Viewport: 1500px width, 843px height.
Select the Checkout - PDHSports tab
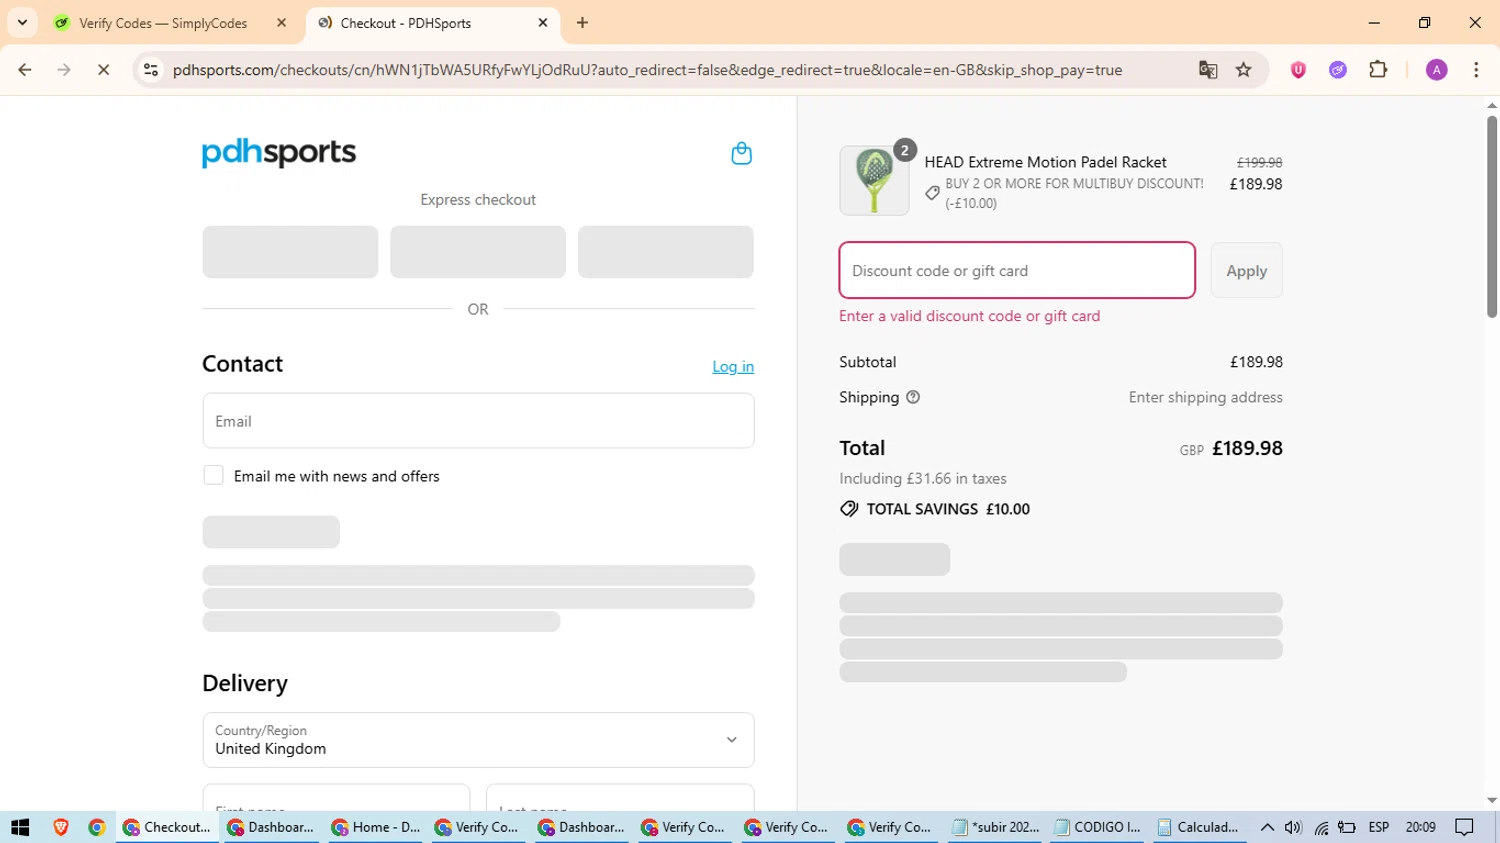(x=405, y=23)
